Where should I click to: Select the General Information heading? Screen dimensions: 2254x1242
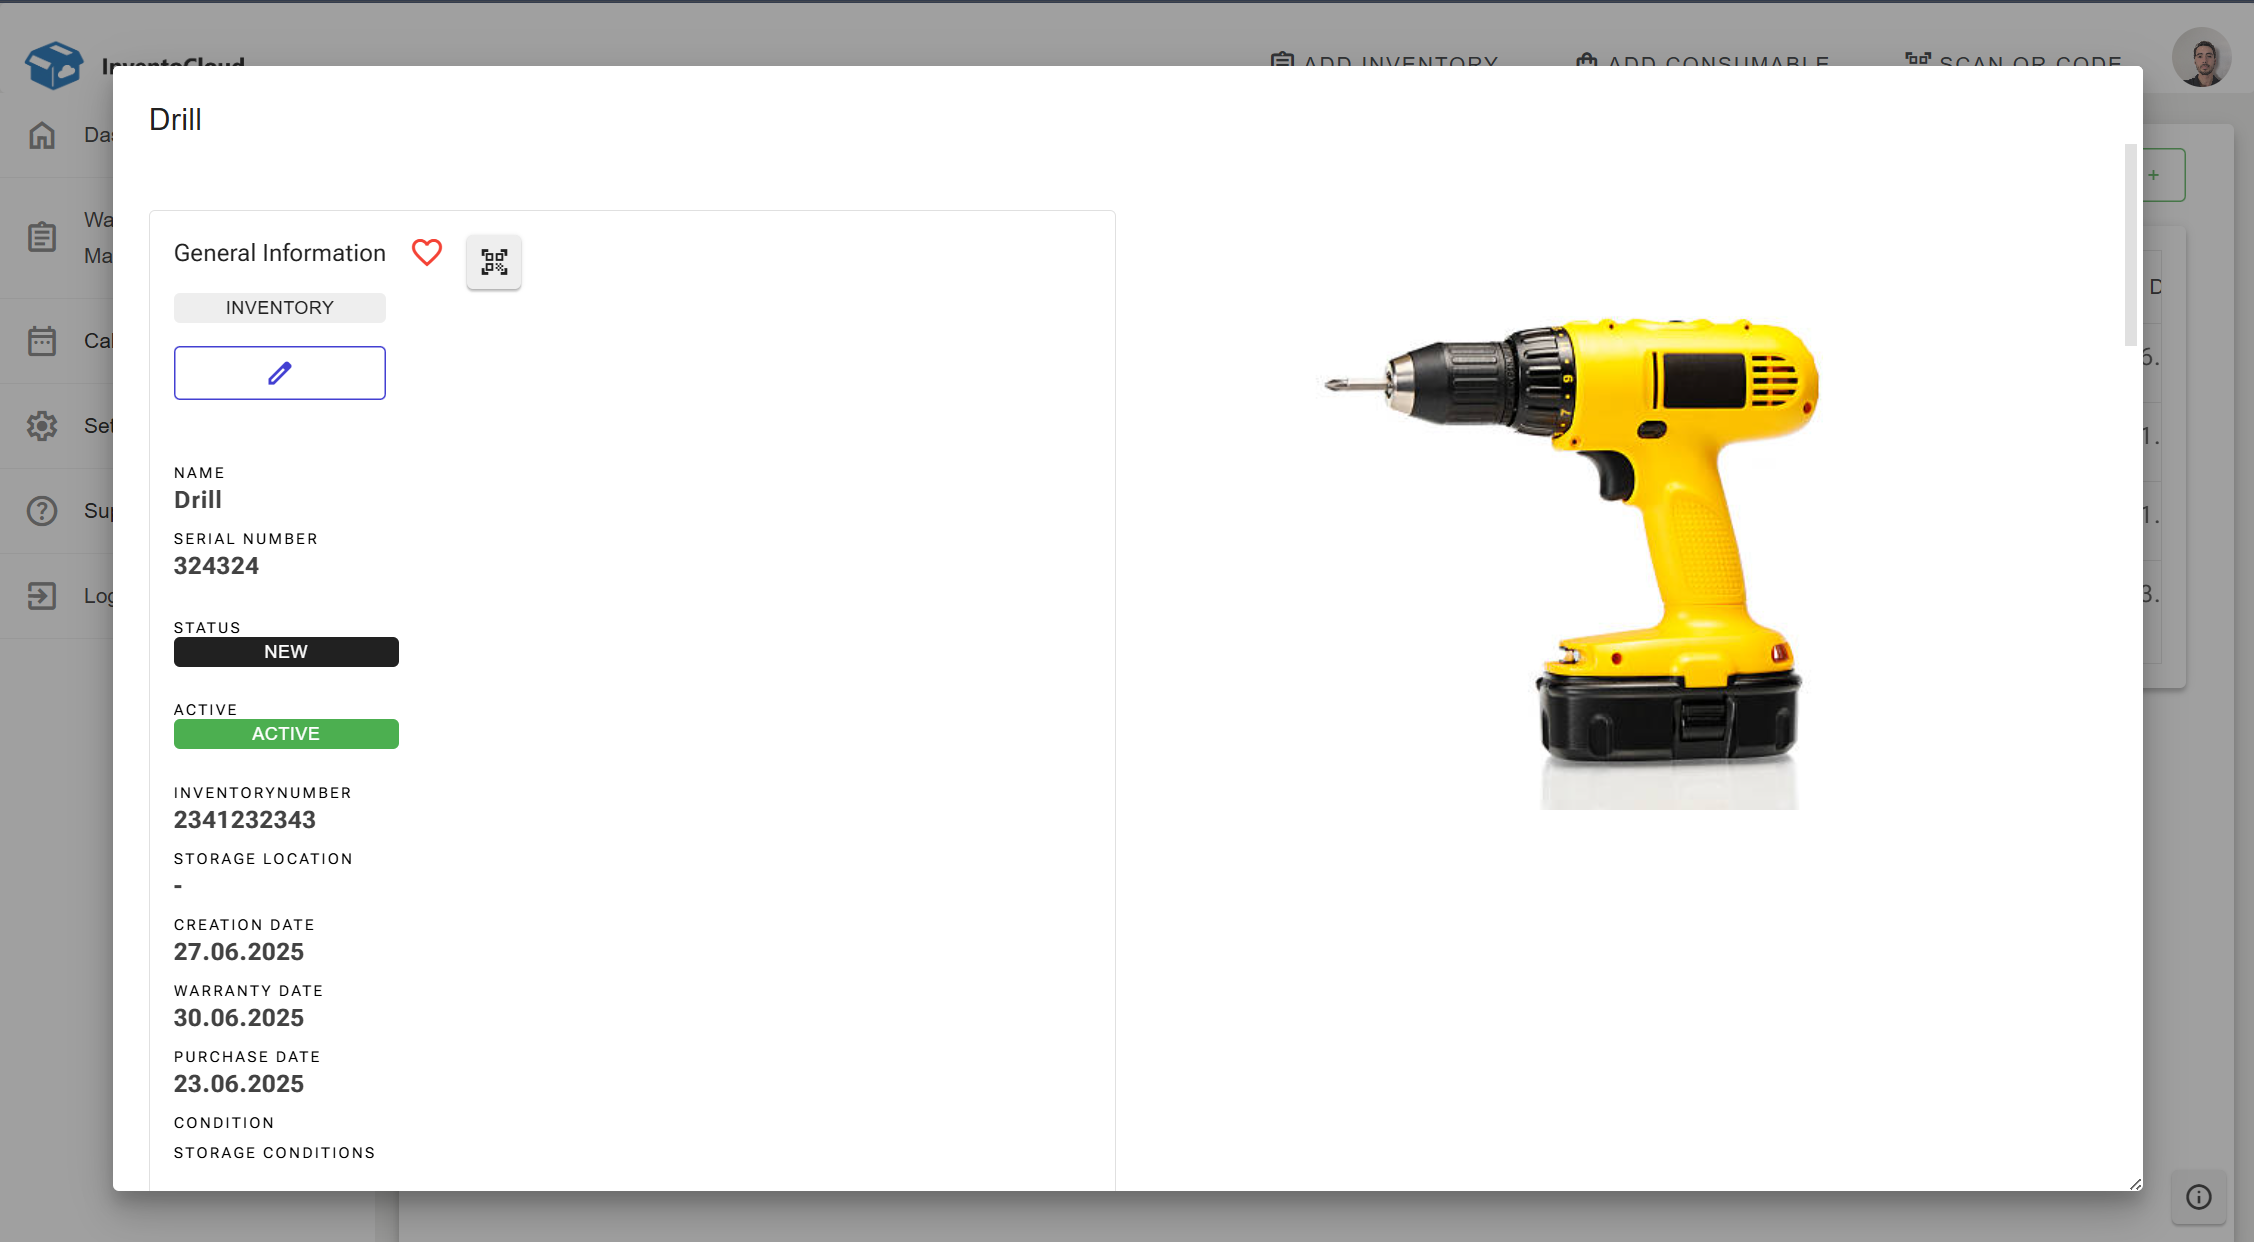tap(280, 253)
